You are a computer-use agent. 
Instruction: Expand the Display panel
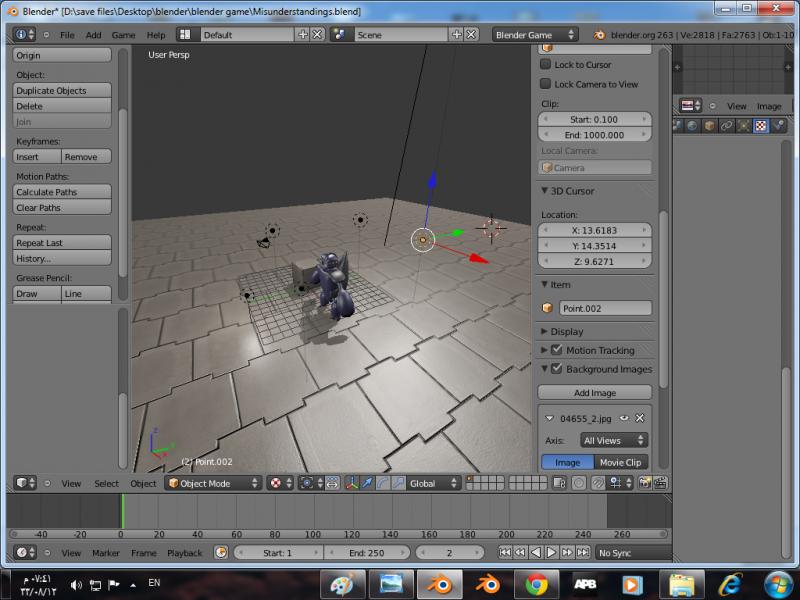pyautogui.click(x=544, y=332)
